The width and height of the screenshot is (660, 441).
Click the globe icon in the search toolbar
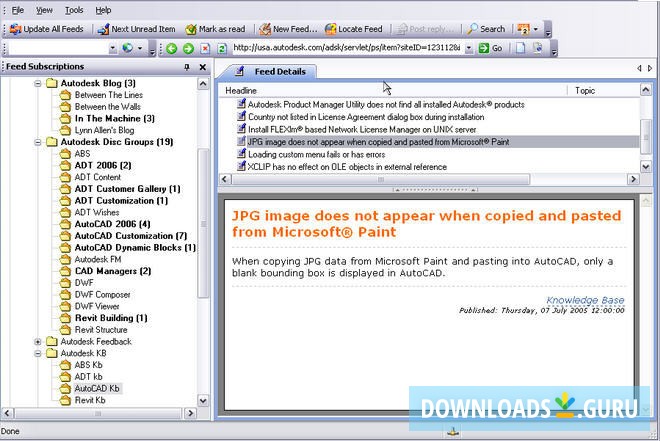(128, 48)
